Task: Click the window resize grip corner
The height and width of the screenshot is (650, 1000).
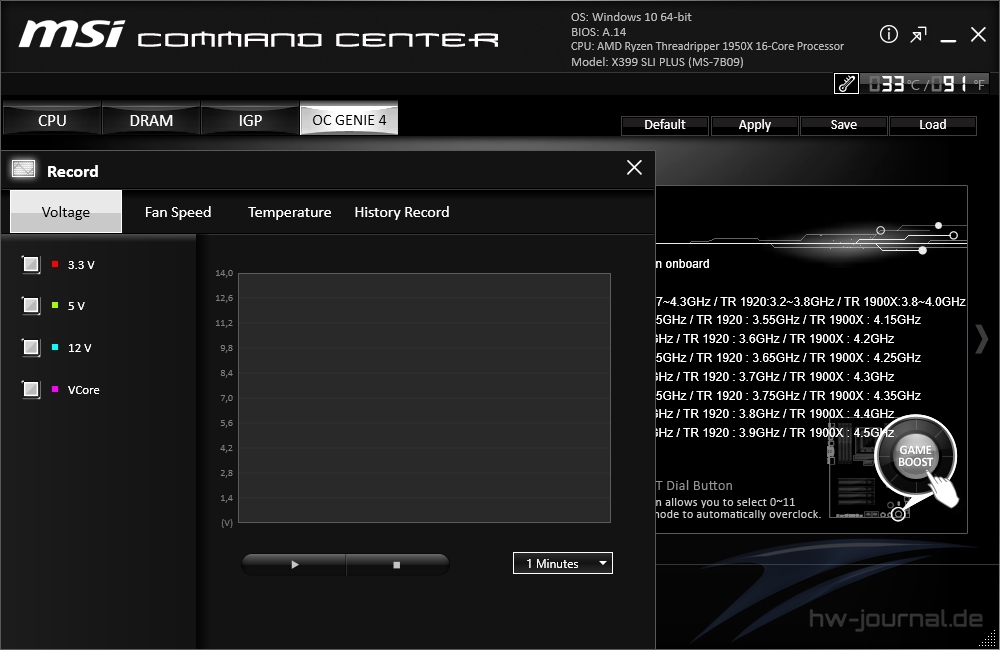Action: tap(988, 639)
